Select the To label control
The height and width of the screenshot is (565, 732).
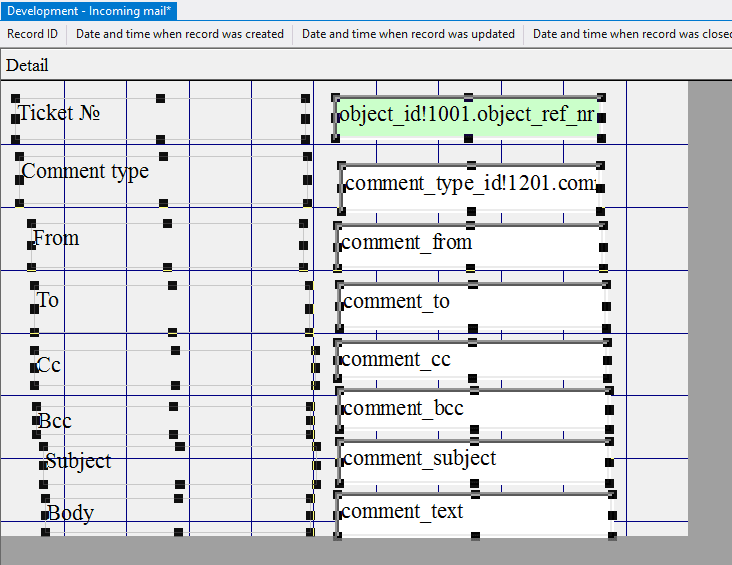[x=48, y=300]
